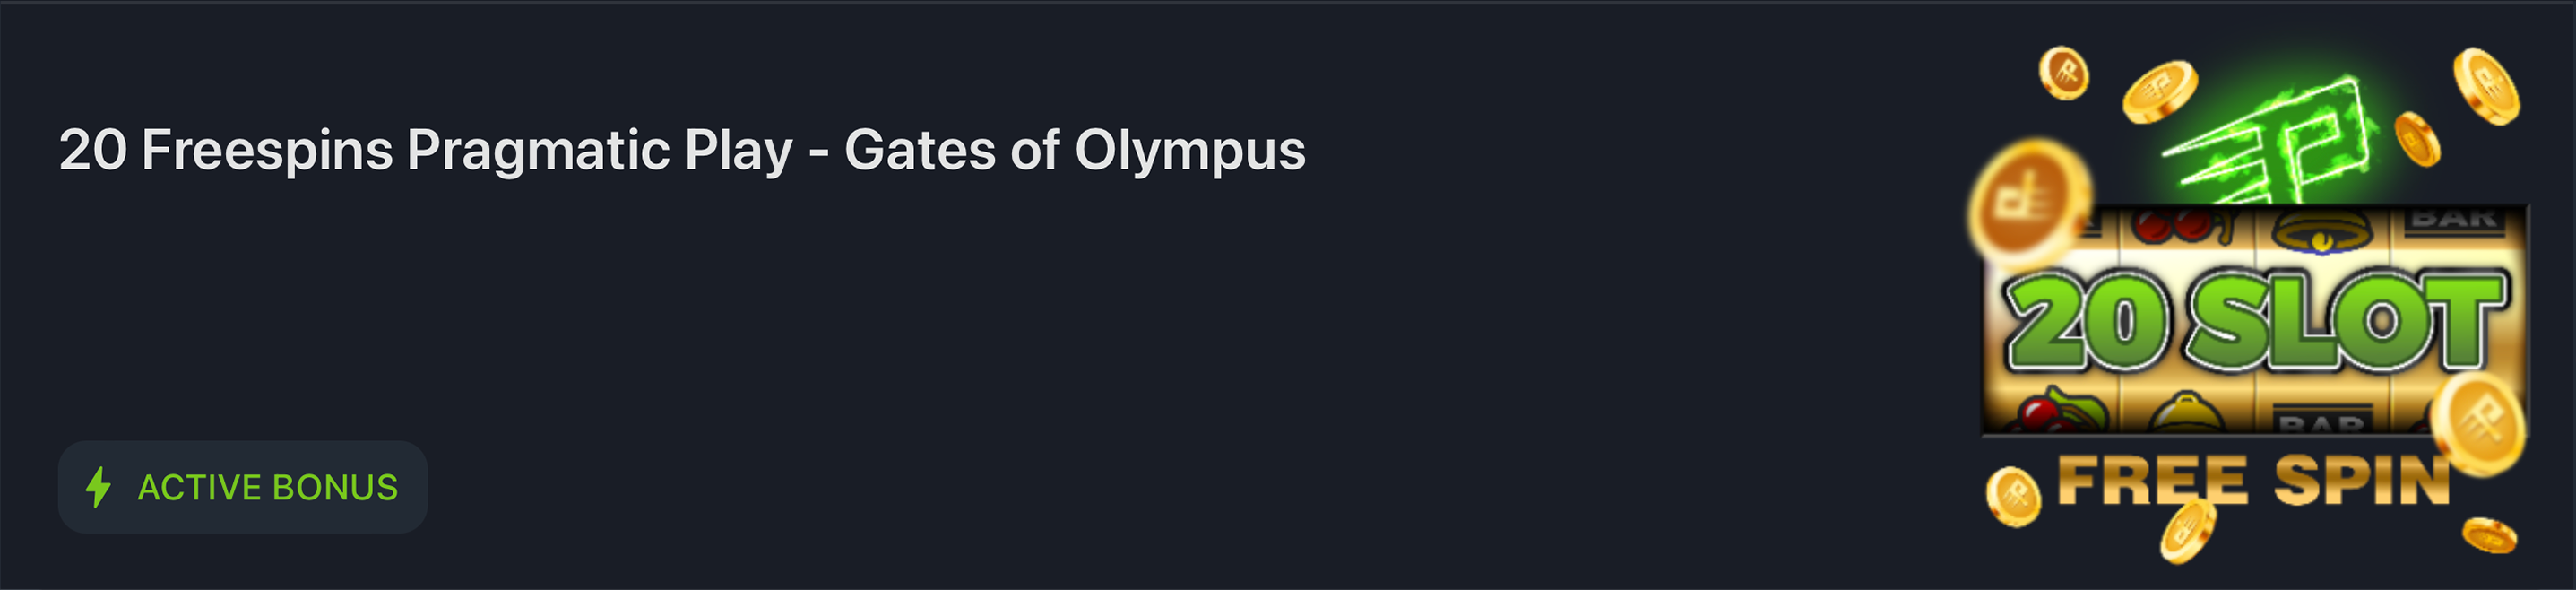Click the small coin at the top-left of the promo image
Screen dimensions: 2576x590
(2064, 73)
